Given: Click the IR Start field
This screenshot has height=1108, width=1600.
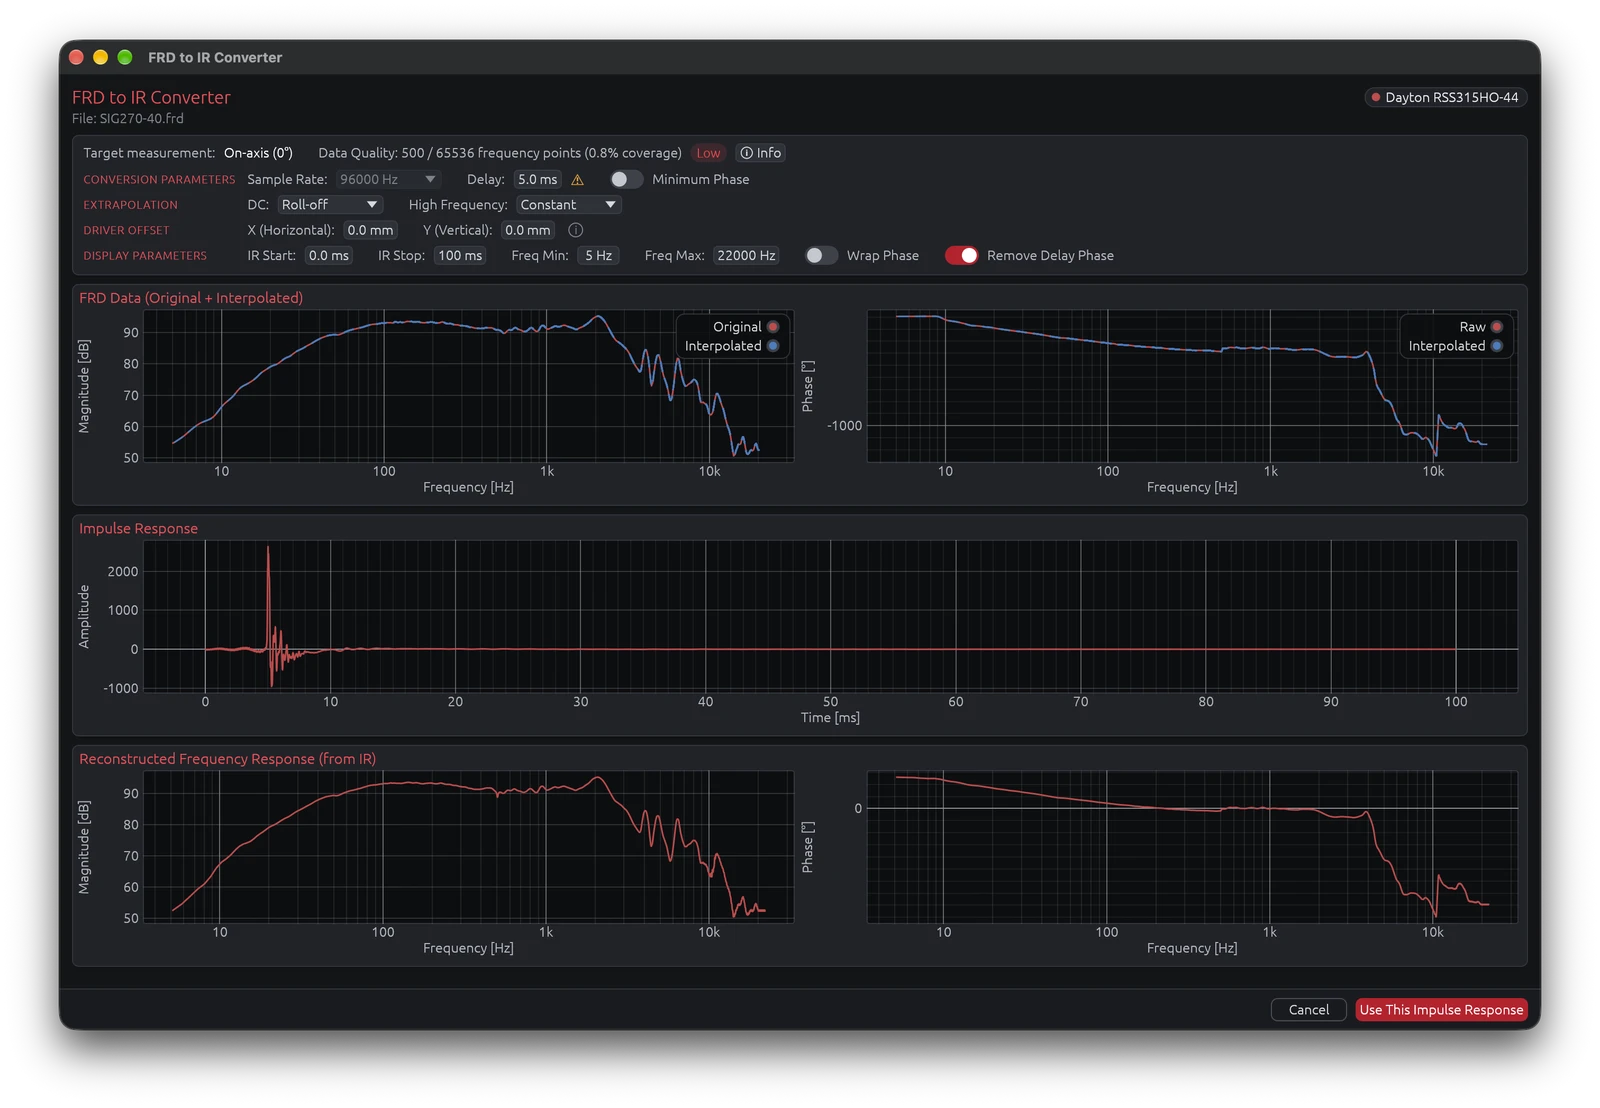Looking at the screenshot, I should click(329, 255).
